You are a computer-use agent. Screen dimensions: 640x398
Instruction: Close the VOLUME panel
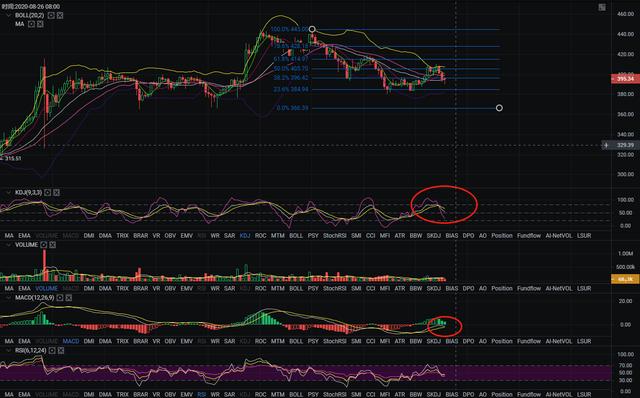[52, 245]
